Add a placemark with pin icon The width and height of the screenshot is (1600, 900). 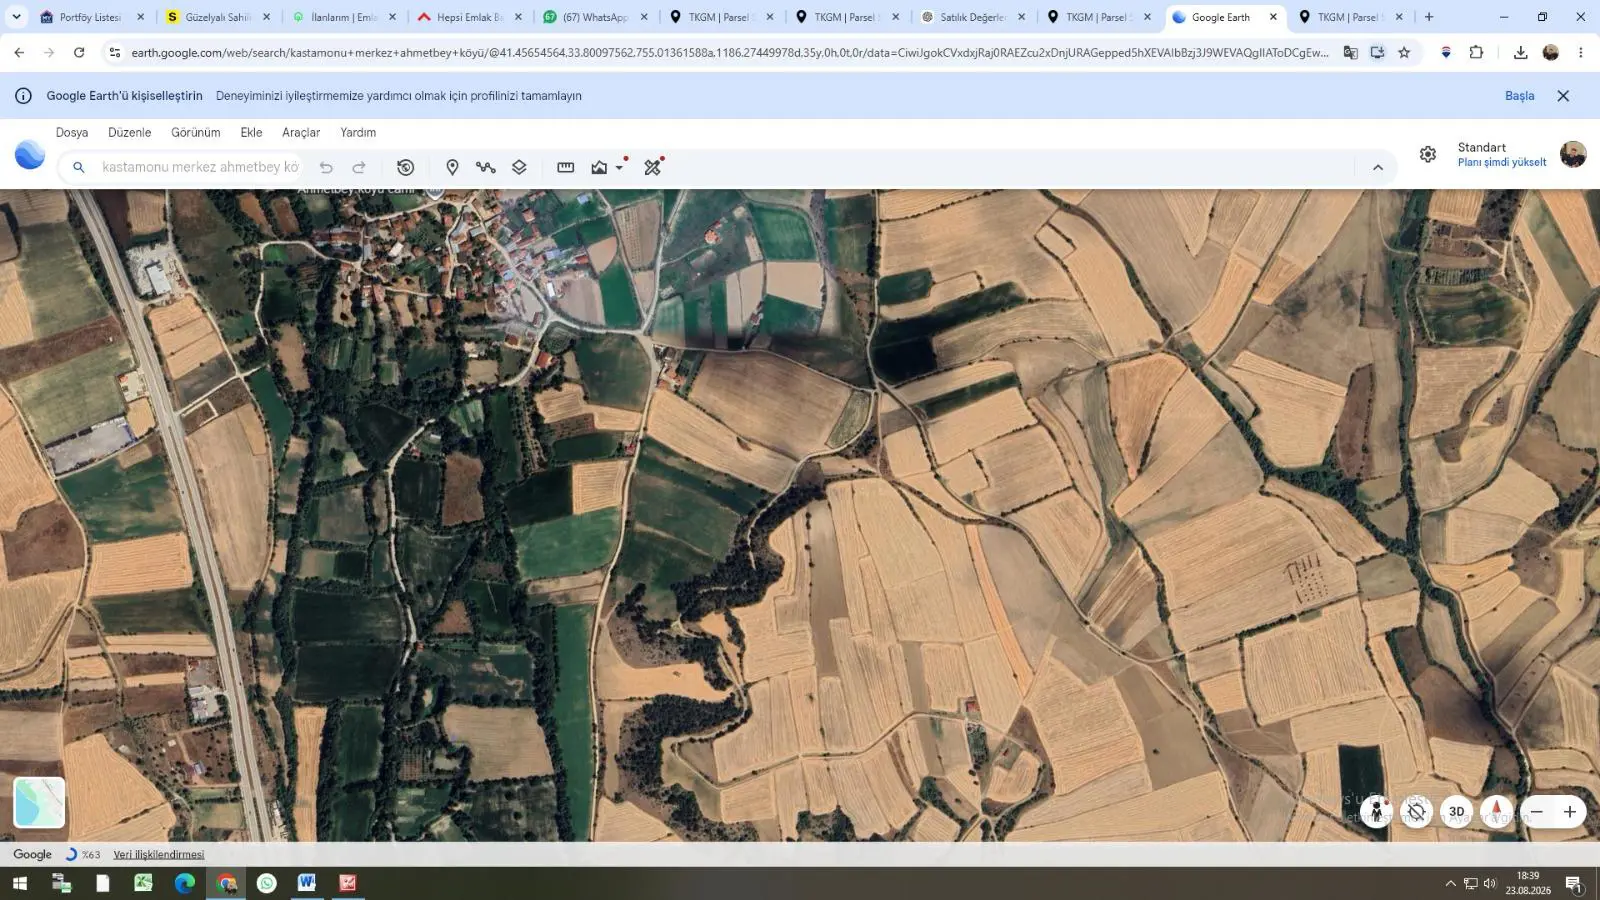pyautogui.click(x=452, y=167)
